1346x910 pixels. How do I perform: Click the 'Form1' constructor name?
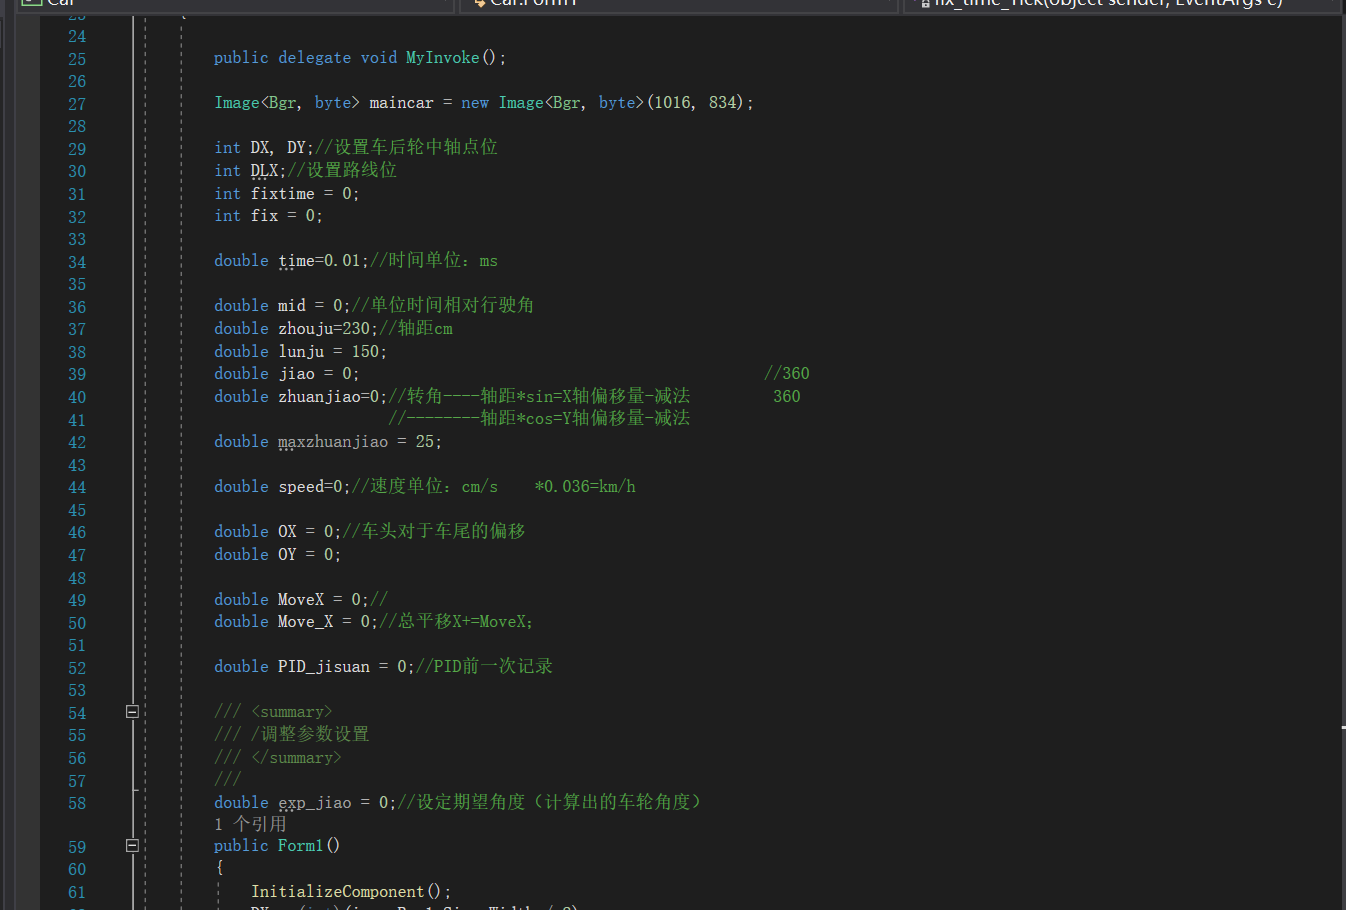[x=301, y=846]
